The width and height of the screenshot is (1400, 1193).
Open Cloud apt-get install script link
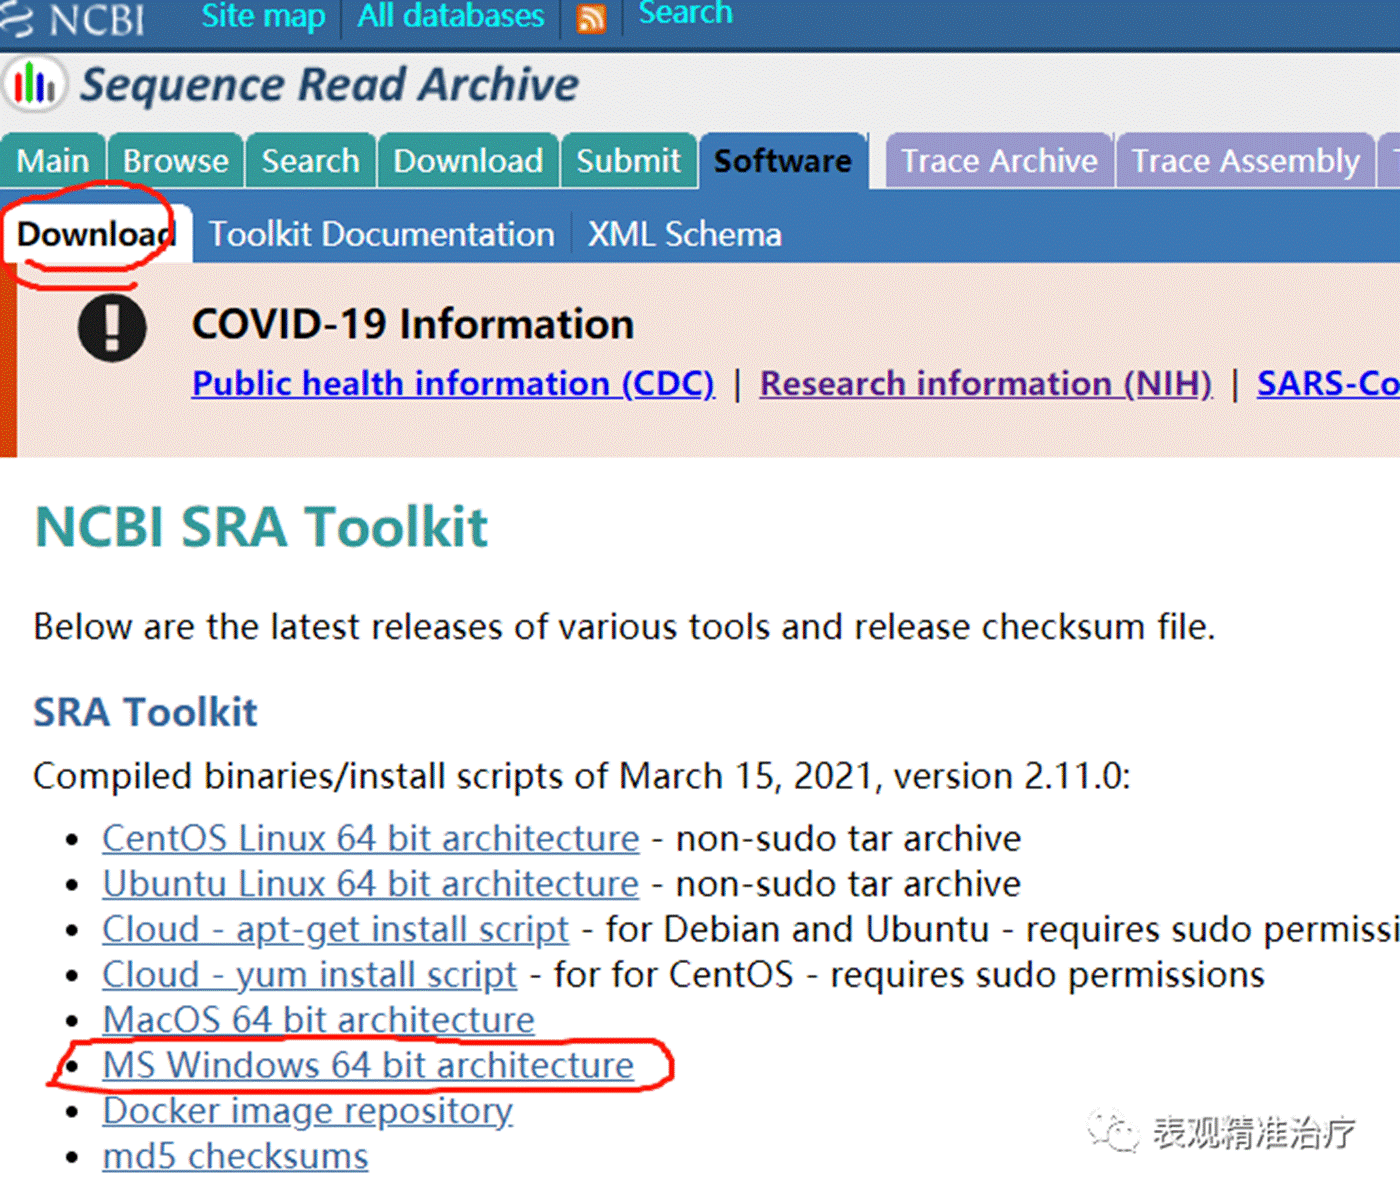pyautogui.click(x=335, y=929)
